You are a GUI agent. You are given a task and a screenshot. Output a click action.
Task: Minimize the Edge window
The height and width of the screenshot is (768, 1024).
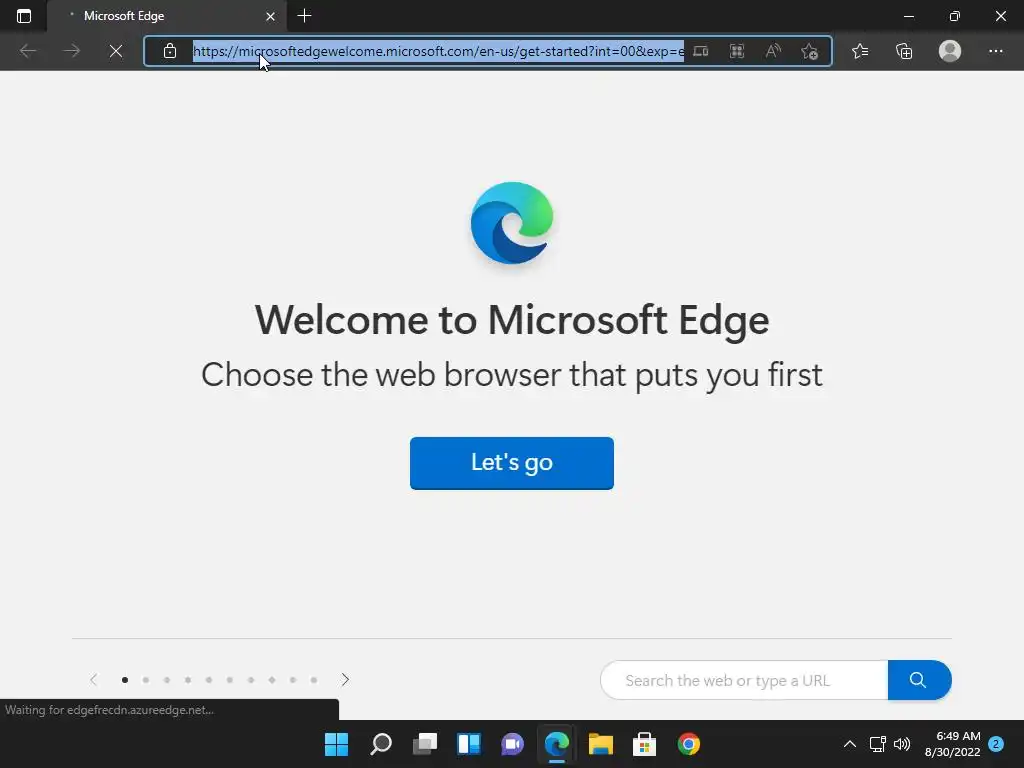pos(908,16)
